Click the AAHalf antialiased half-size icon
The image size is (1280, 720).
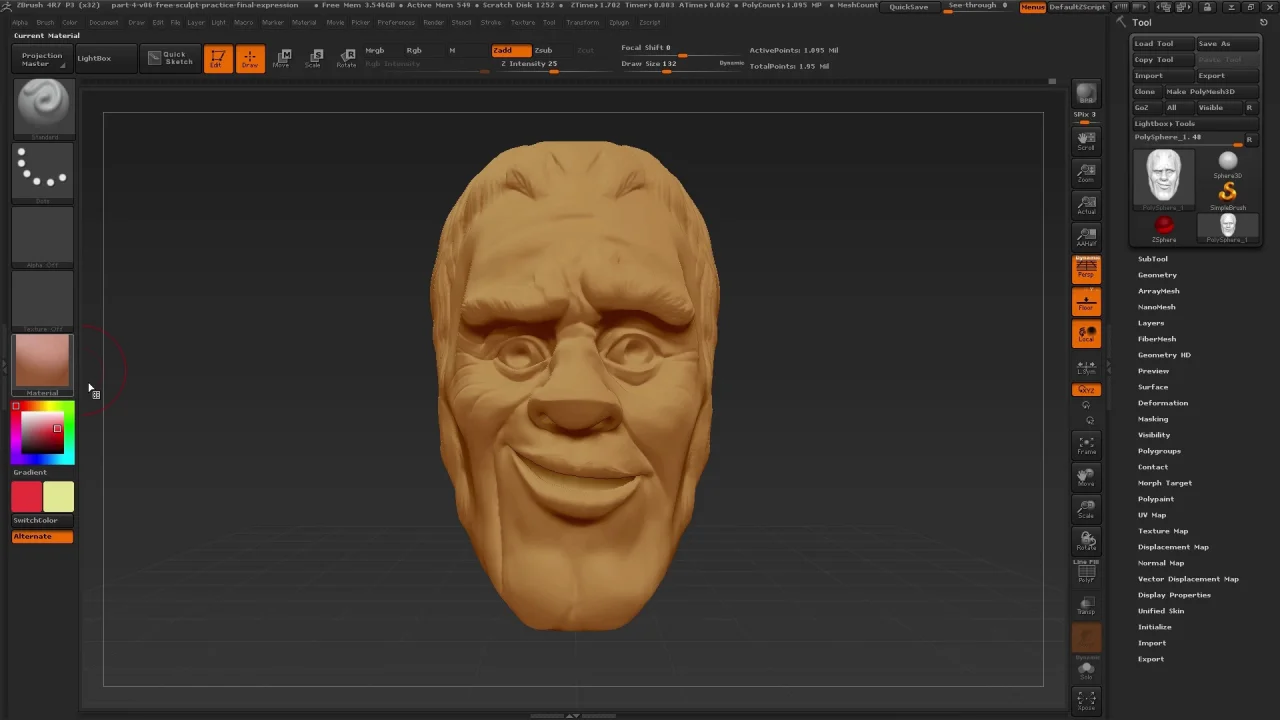coord(1086,236)
